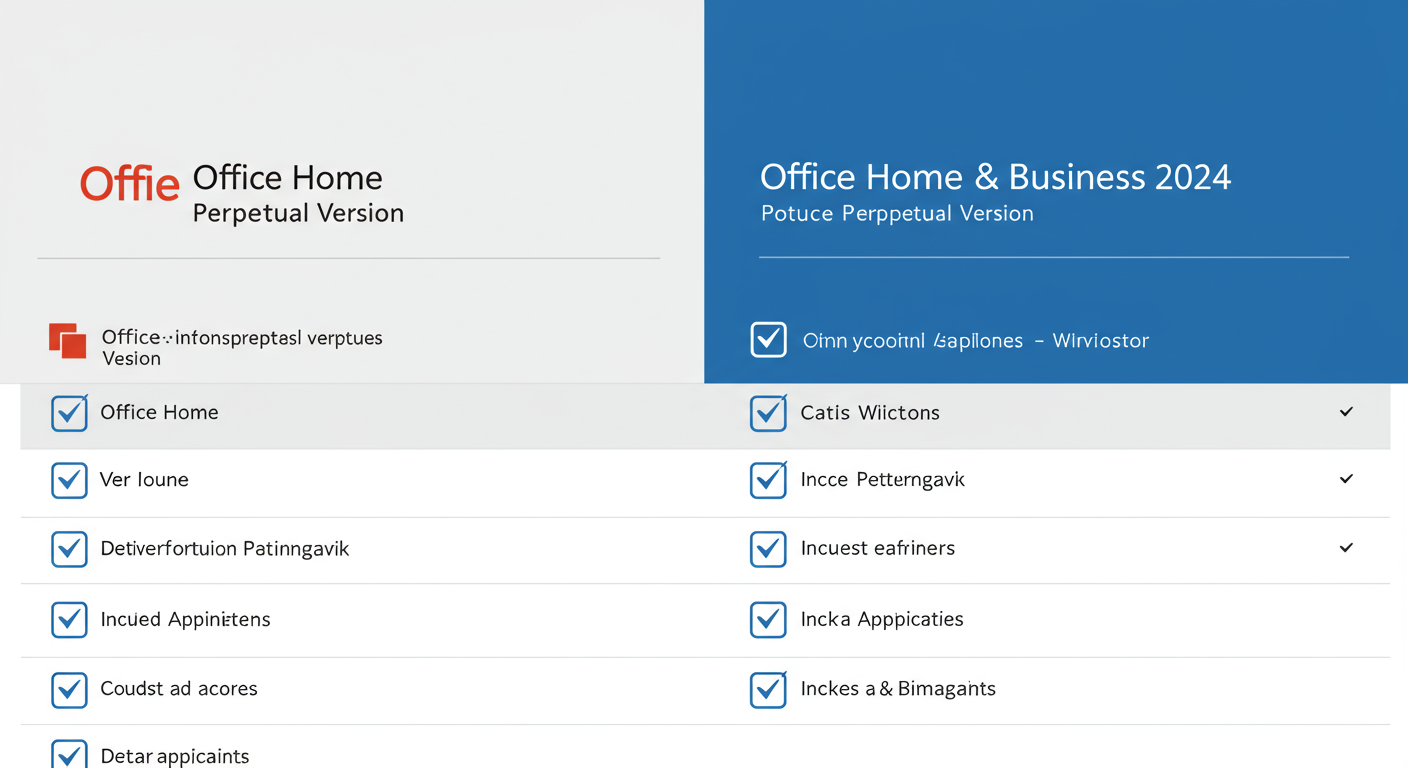Click the Catis Wiictons label
The height and width of the screenshot is (768, 1408).
click(x=870, y=413)
